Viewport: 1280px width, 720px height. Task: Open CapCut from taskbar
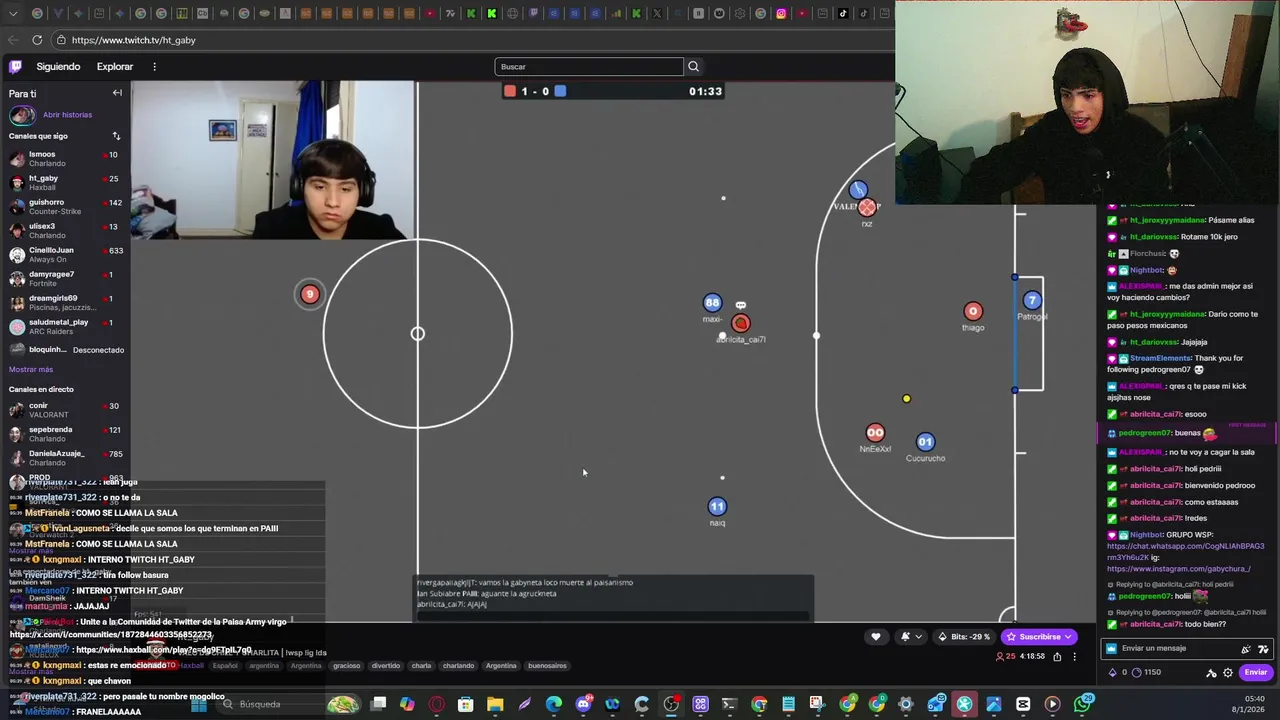(x=1023, y=704)
